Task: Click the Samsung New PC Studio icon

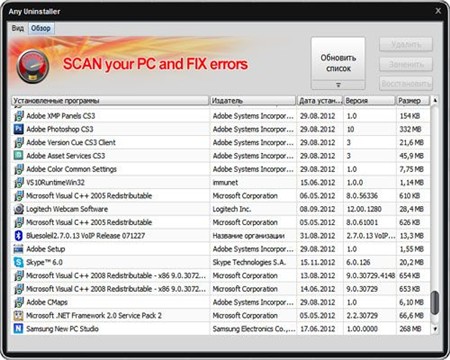Action: pos(18,329)
